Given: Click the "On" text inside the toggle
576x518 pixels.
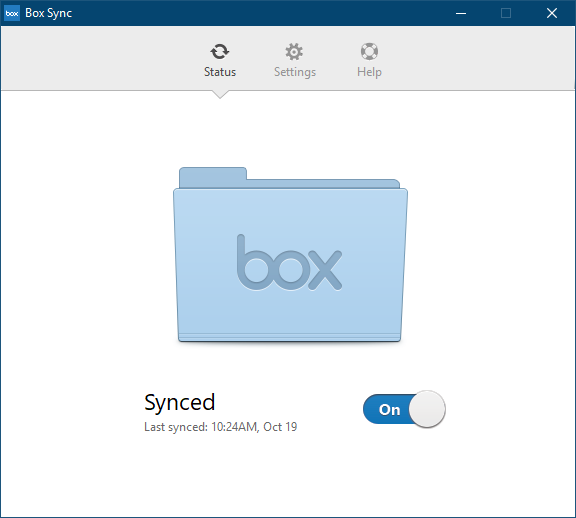Looking at the screenshot, I should (x=389, y=410).
